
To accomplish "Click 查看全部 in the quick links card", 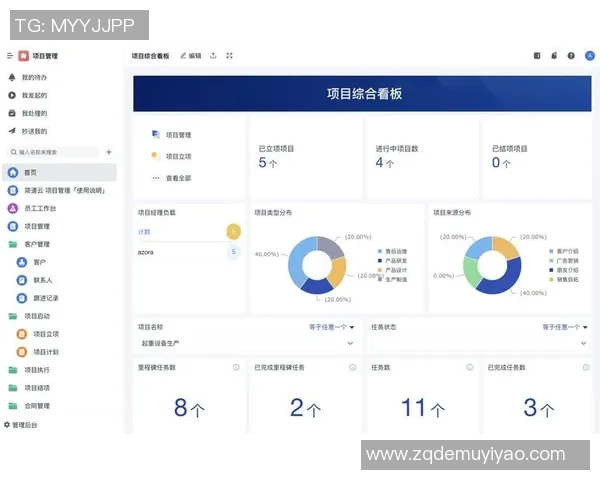I will (171, 178).
